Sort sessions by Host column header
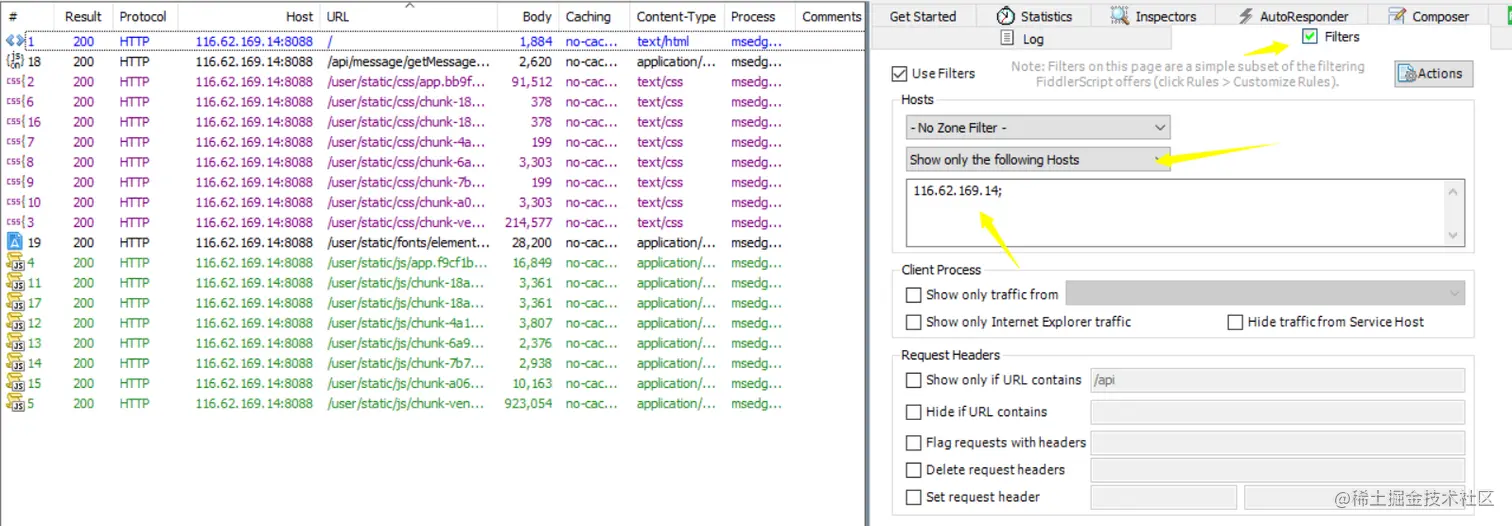This screenshot has height=526, width=1512. click(248, 16)
